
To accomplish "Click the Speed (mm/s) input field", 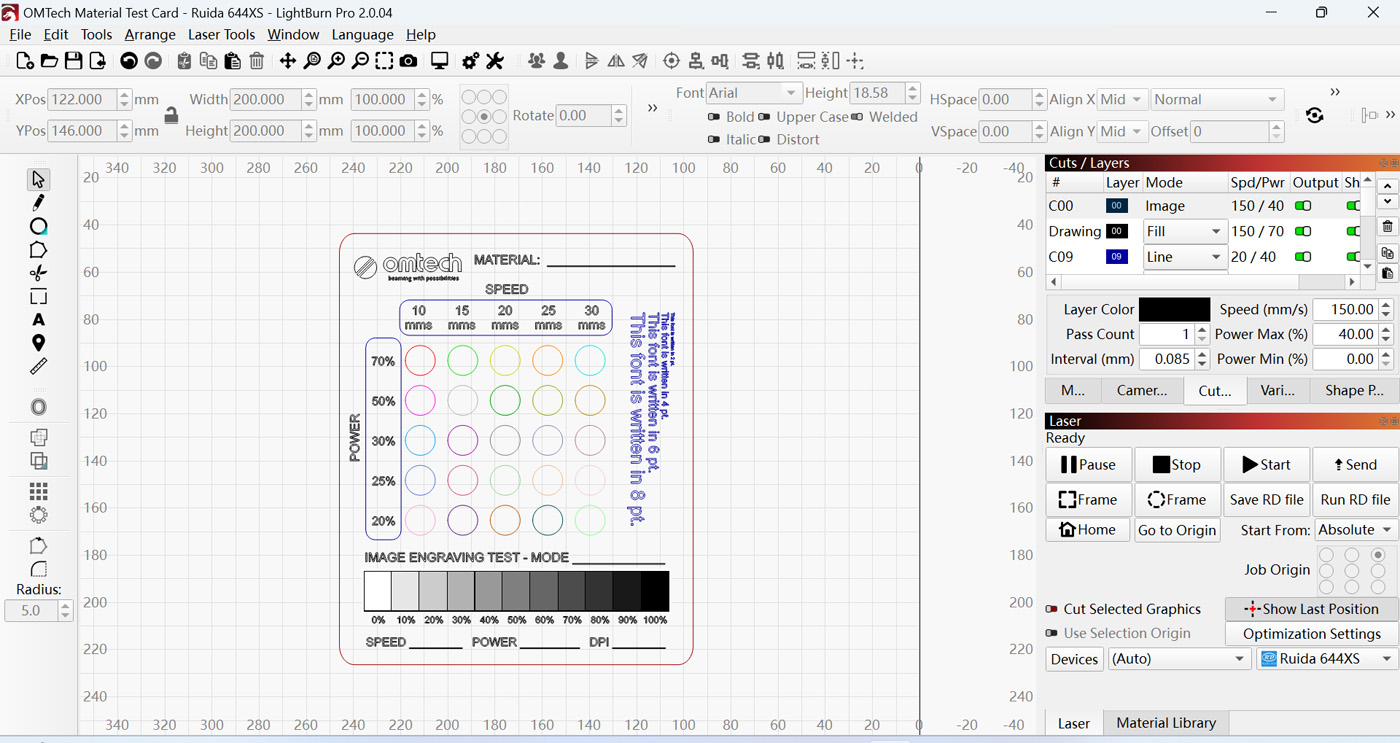I will pyautogui.click(x=1344, y=310).
